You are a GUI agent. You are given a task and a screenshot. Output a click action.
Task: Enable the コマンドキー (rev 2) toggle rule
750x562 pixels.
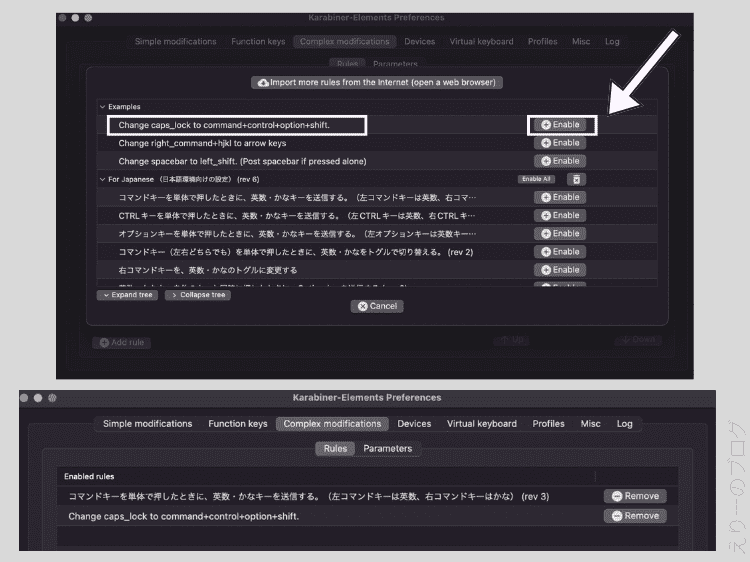tap(560, 252)
